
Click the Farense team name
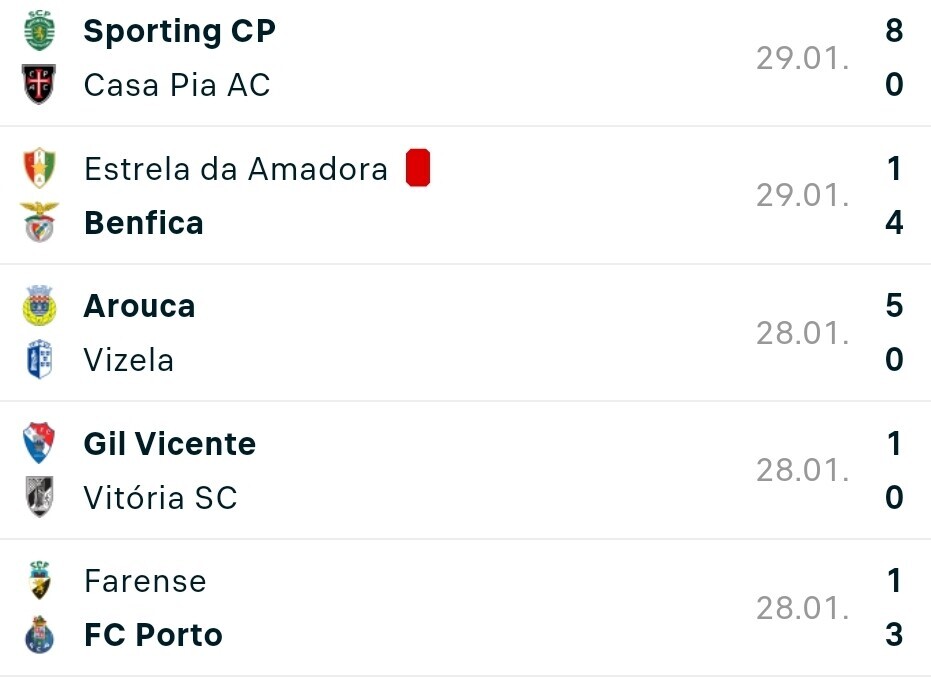click(x=145, y=581)
